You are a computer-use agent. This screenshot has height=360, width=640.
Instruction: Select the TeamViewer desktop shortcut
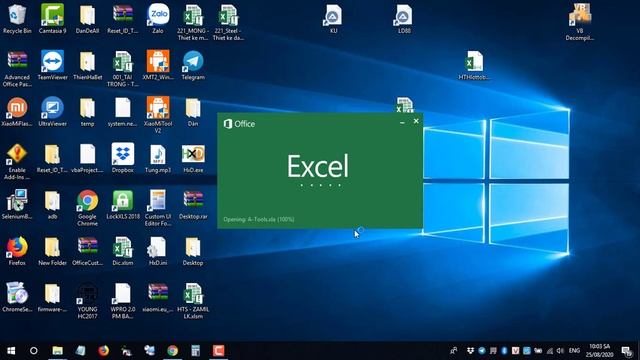tap(52, 65)
